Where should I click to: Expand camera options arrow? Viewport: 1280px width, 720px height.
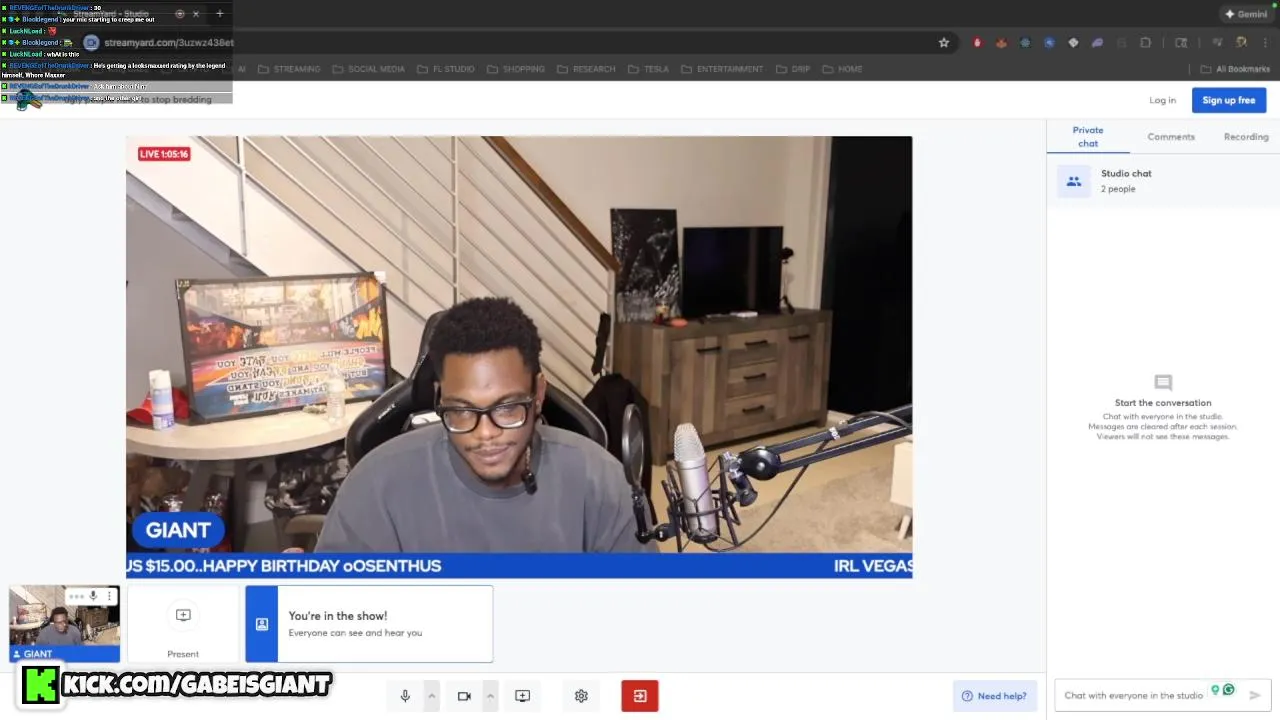click(x=490, y=696)
